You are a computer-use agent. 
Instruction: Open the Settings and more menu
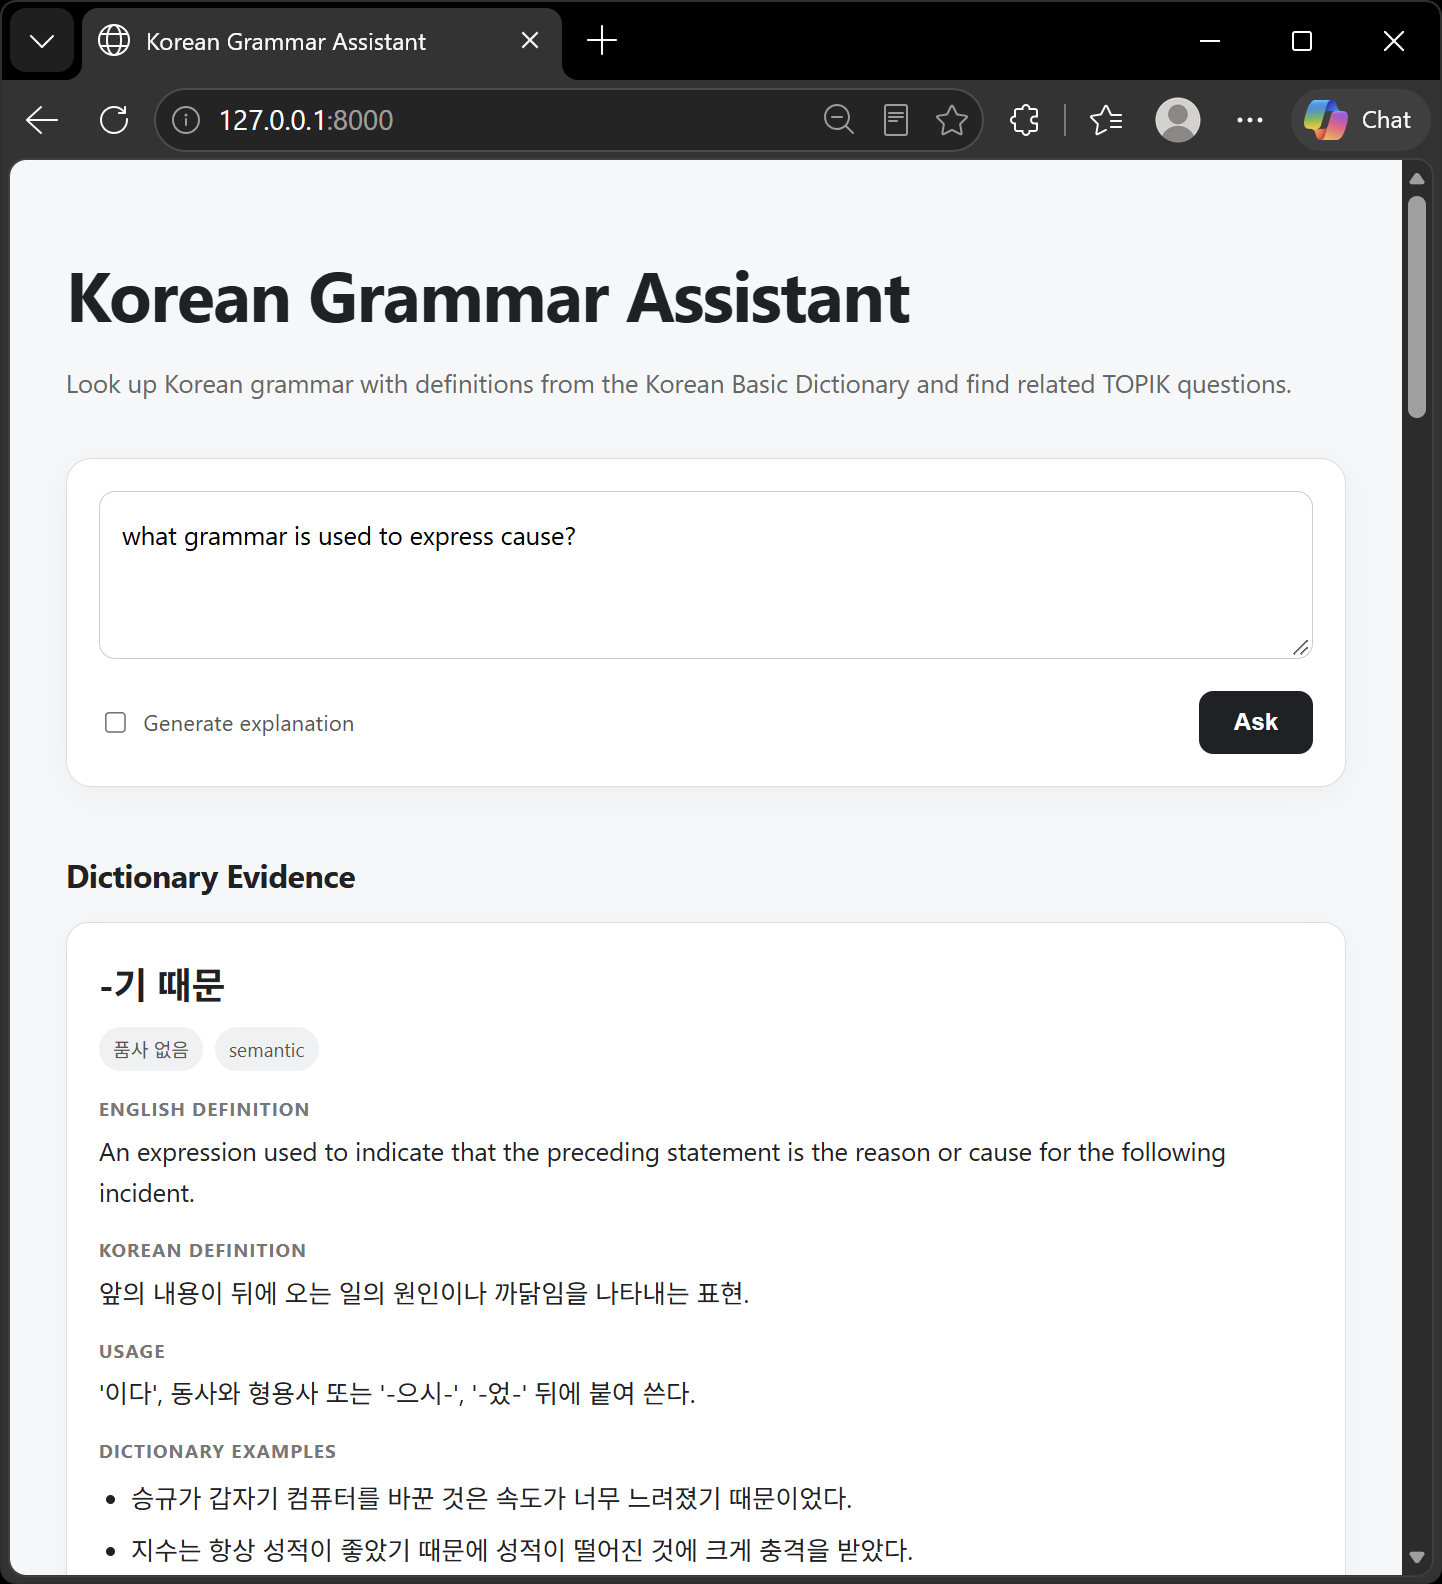click(x=1250, y=120)
